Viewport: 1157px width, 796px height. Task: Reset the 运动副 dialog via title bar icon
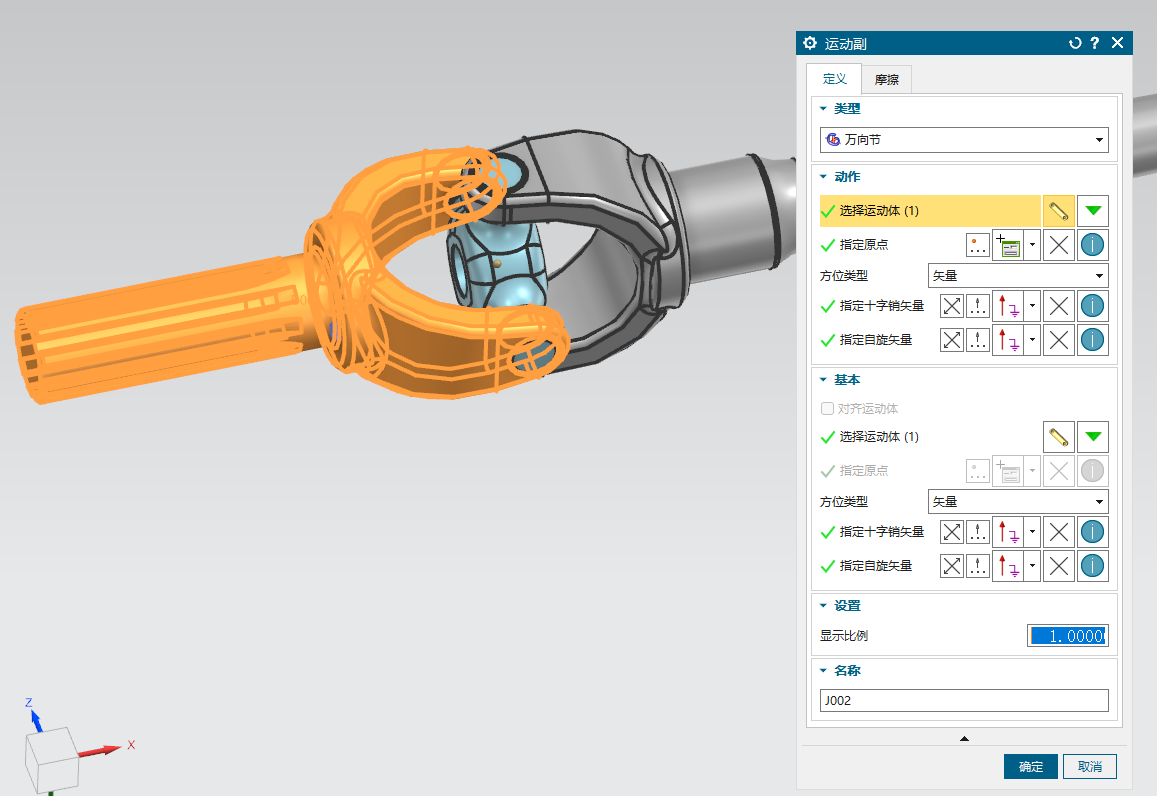tap(1075, 43)
